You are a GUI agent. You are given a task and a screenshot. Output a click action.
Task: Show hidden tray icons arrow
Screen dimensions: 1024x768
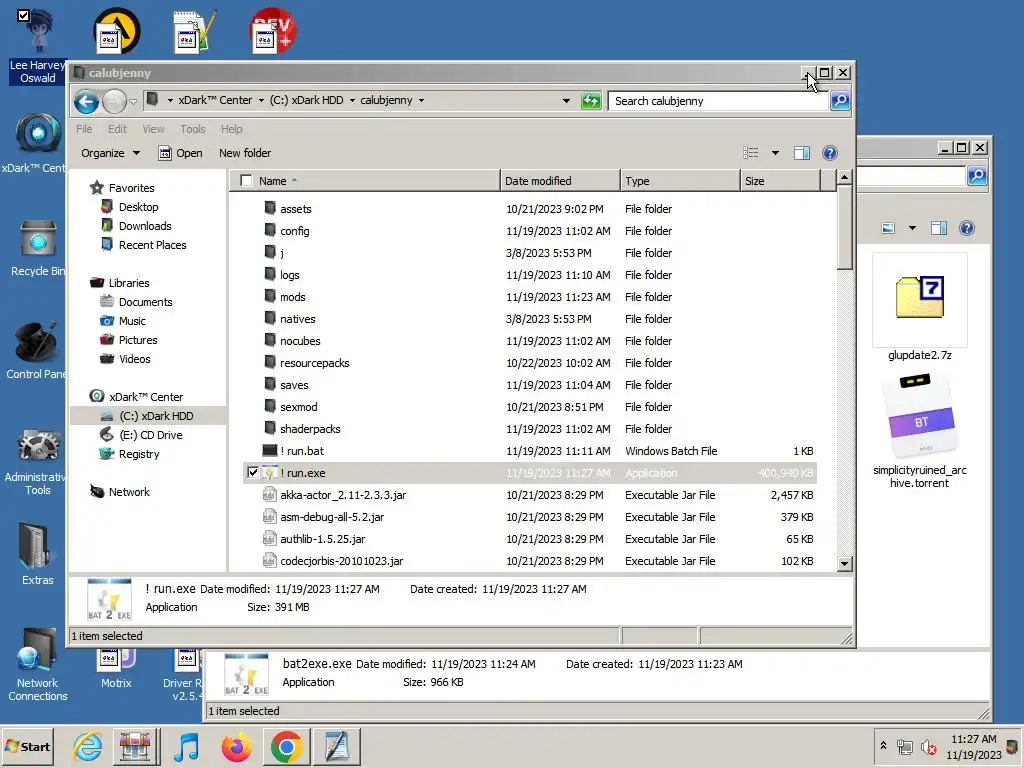click(883, 746)
